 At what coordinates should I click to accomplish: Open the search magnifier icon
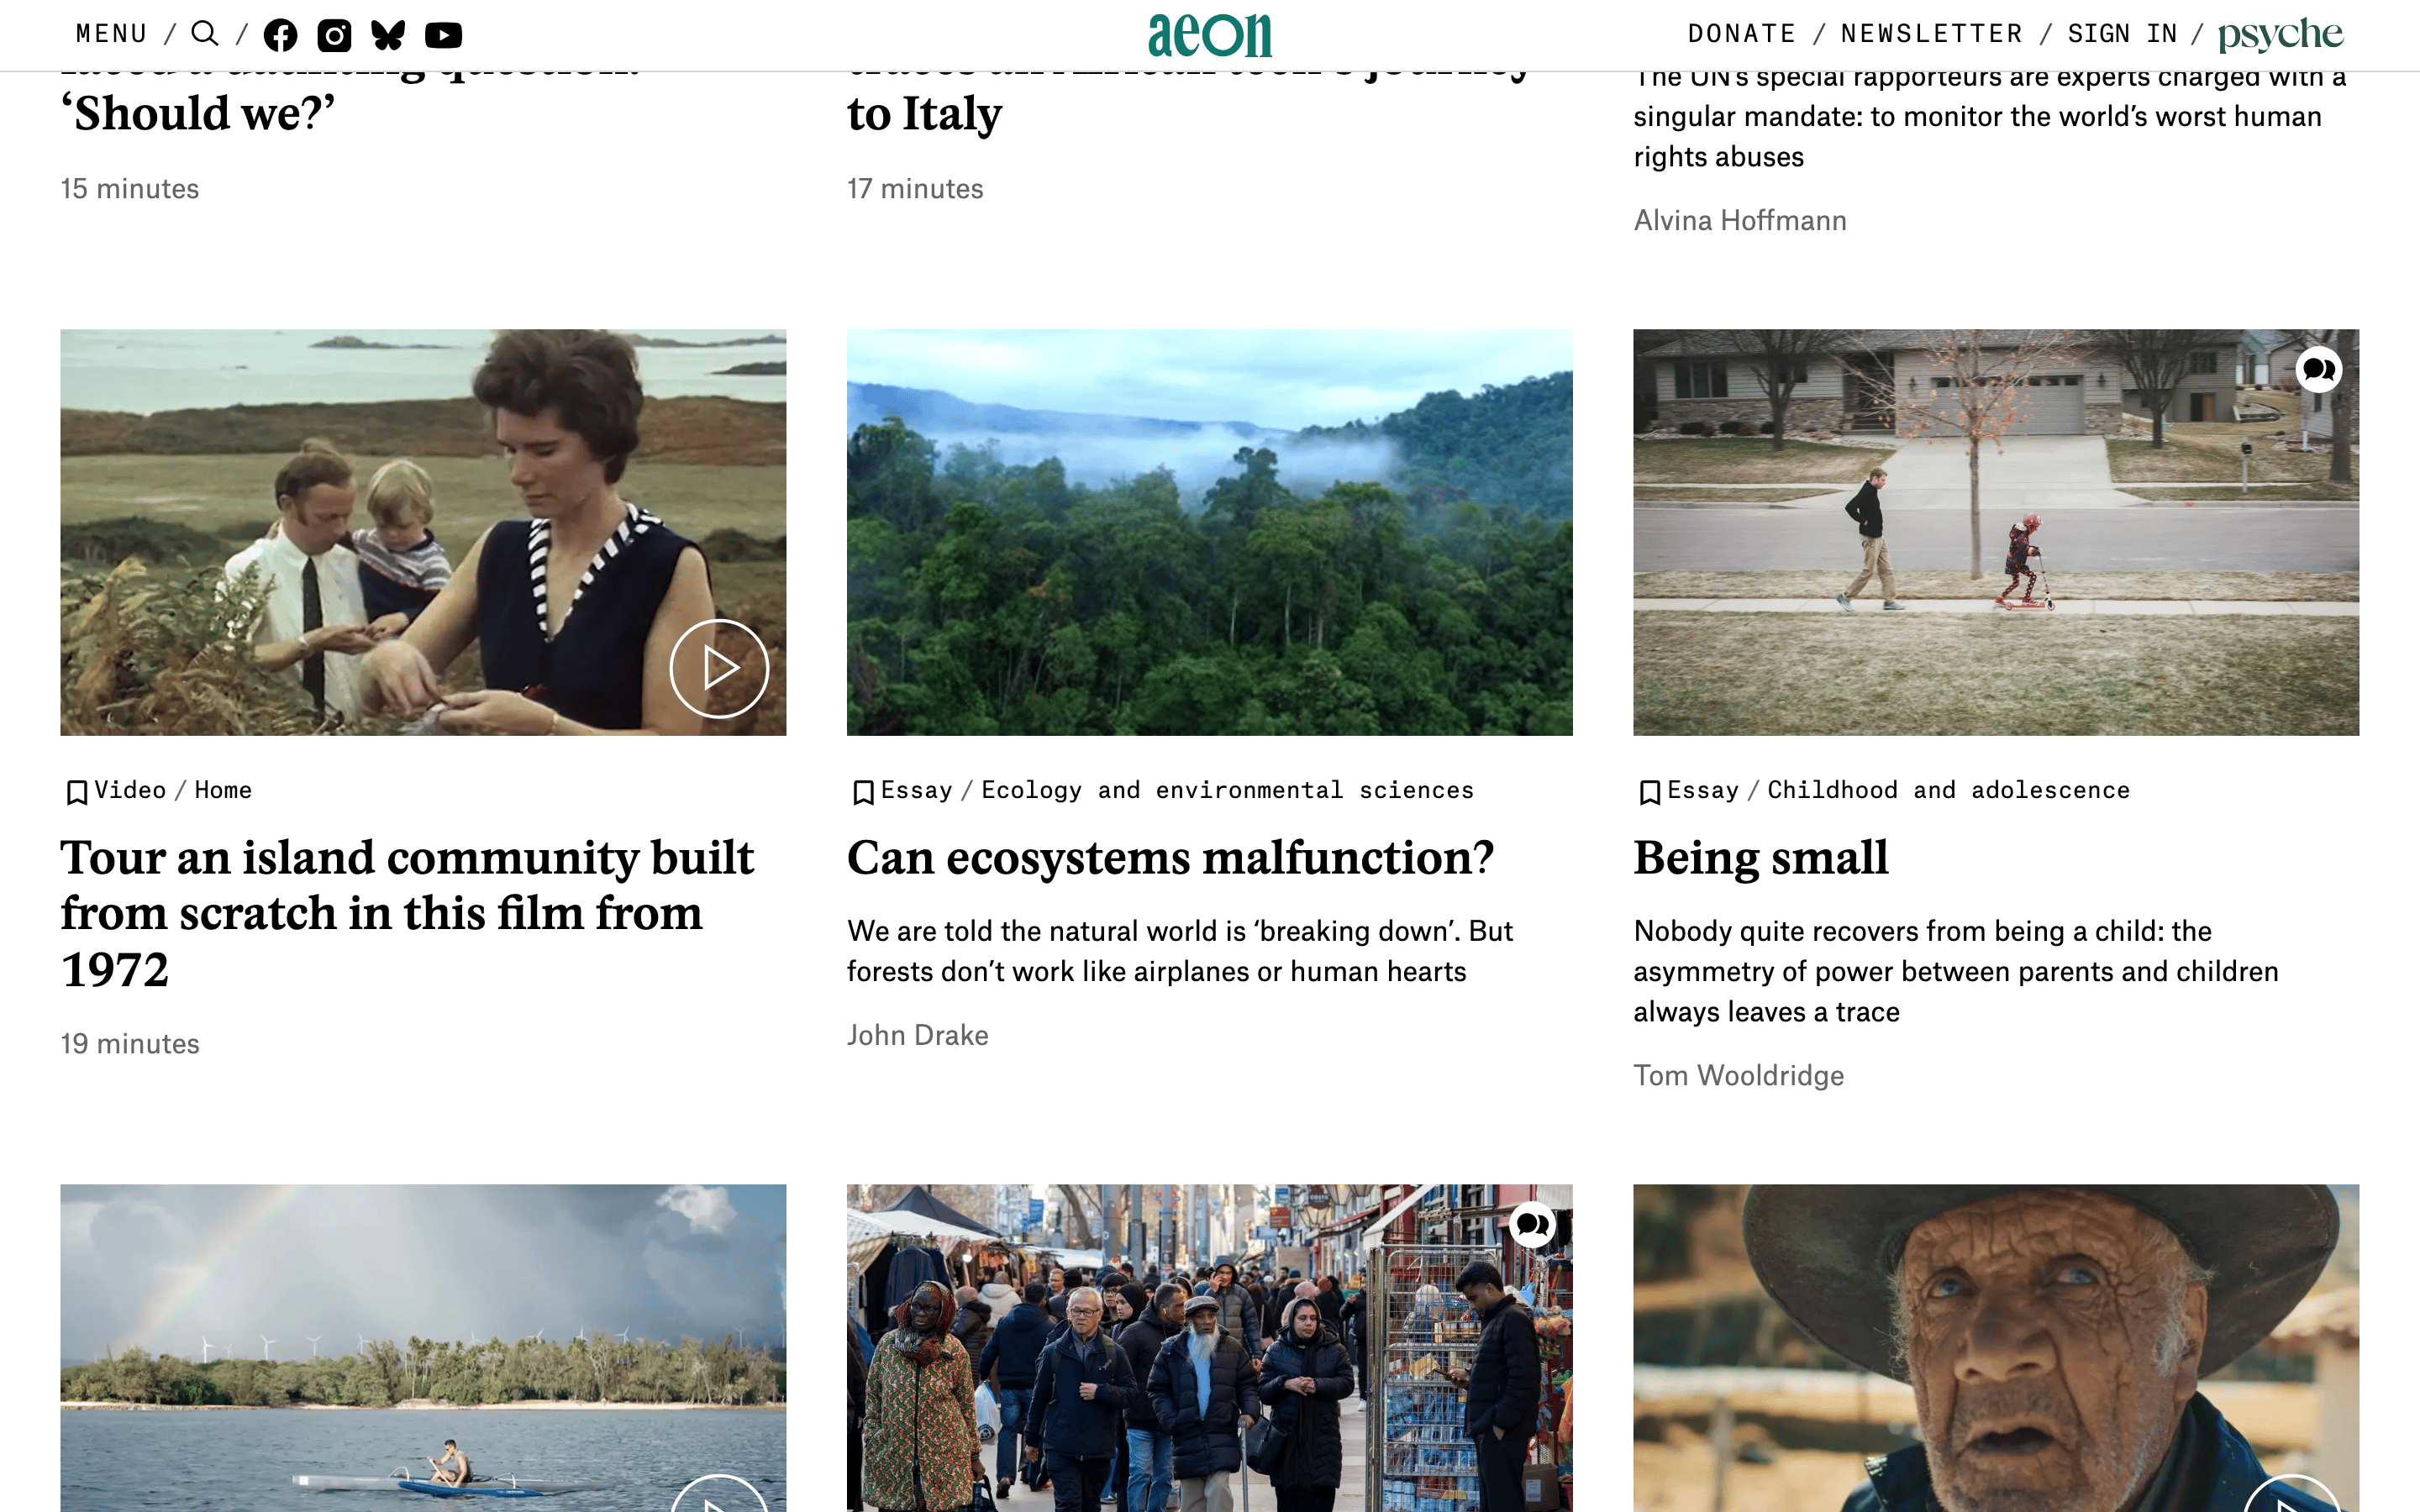coord(205,34)
